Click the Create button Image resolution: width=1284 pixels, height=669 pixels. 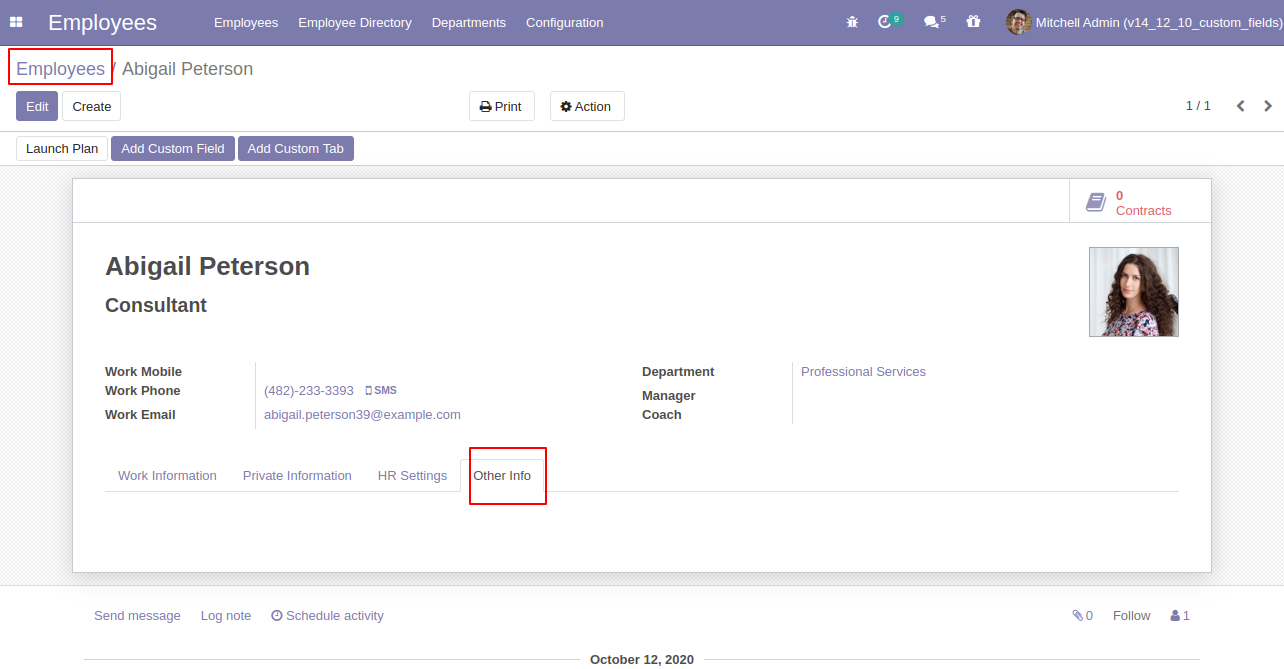click(92, 106)
